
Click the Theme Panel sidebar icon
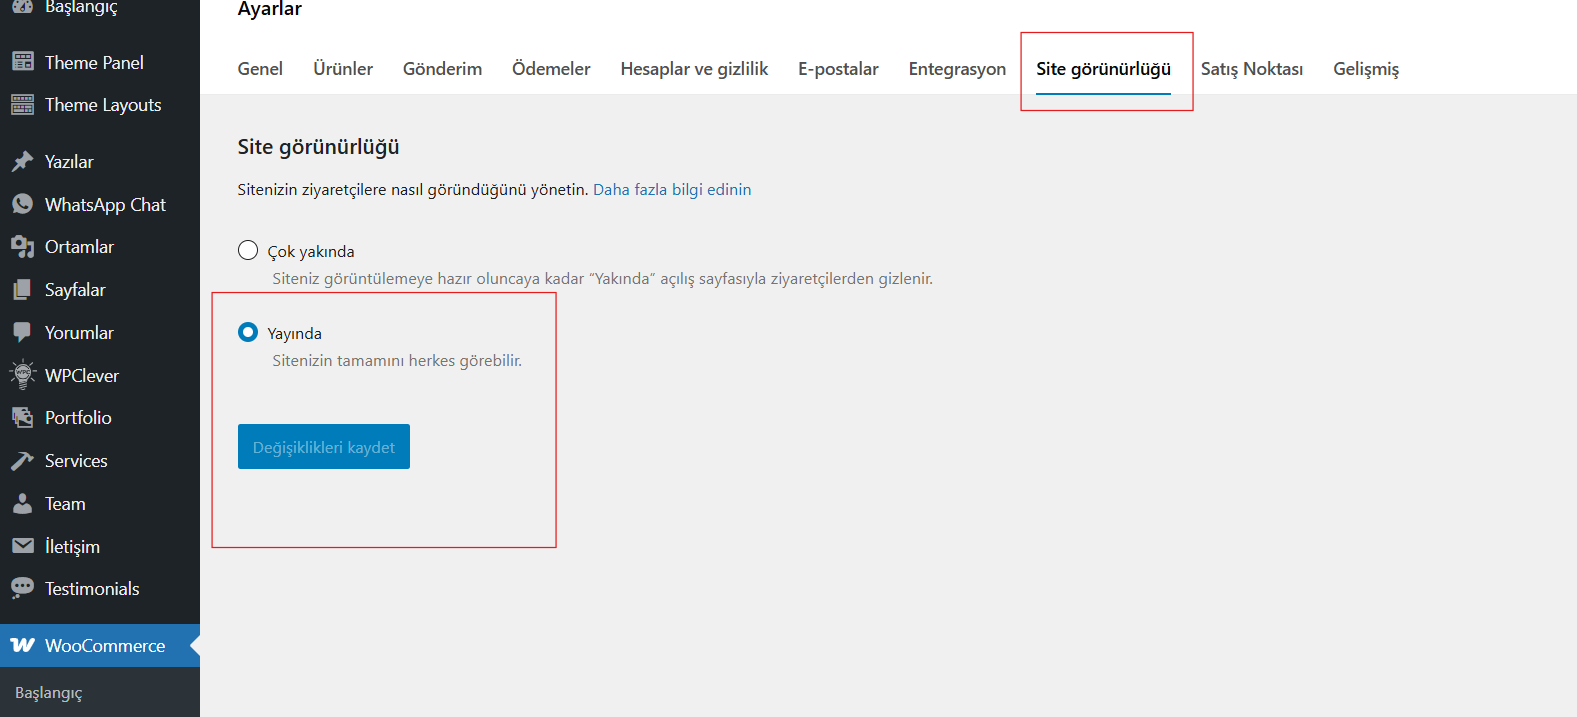(22, 62)
